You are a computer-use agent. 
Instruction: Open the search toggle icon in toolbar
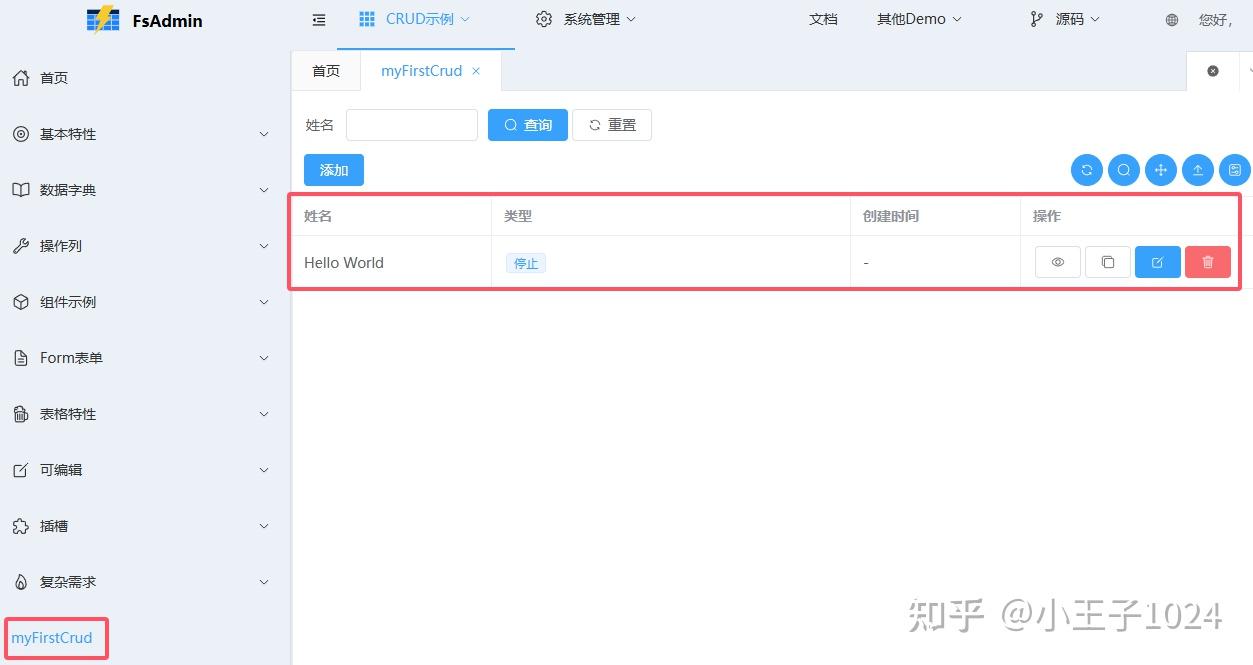(x=1124, y=170)
